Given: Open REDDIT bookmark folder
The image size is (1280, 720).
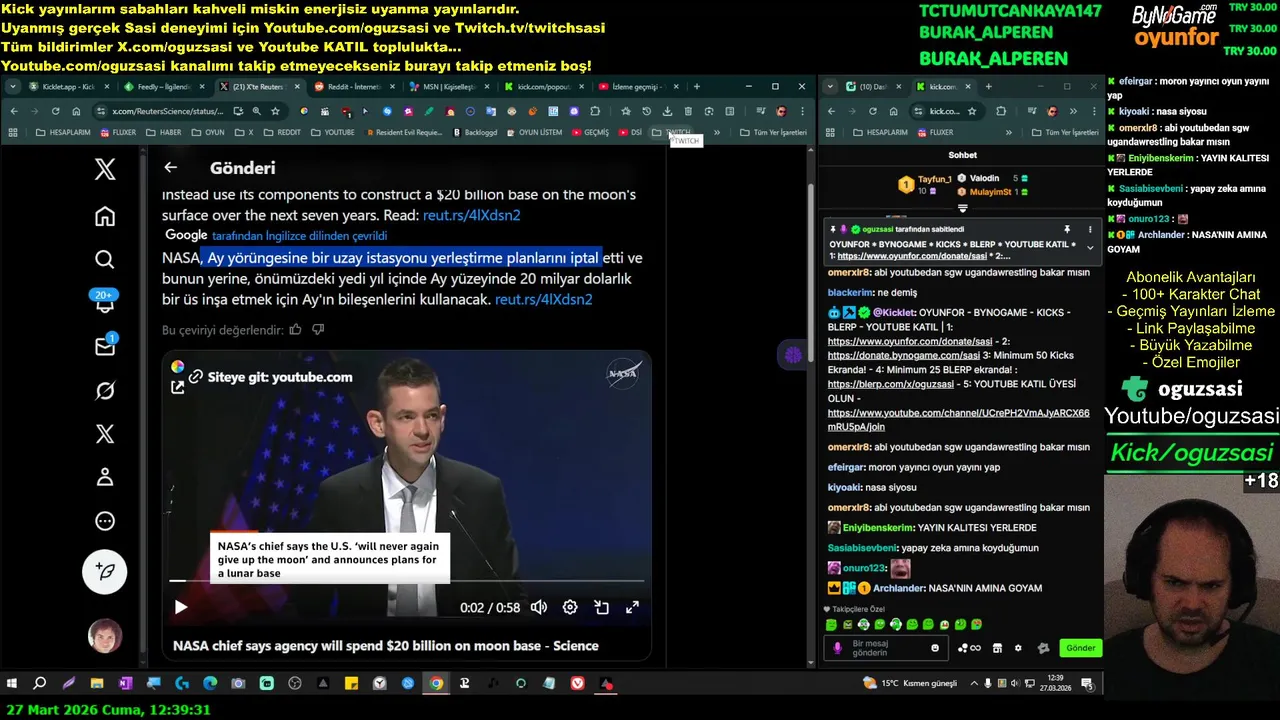Looking at the screenshot, I should pos(282,132).
